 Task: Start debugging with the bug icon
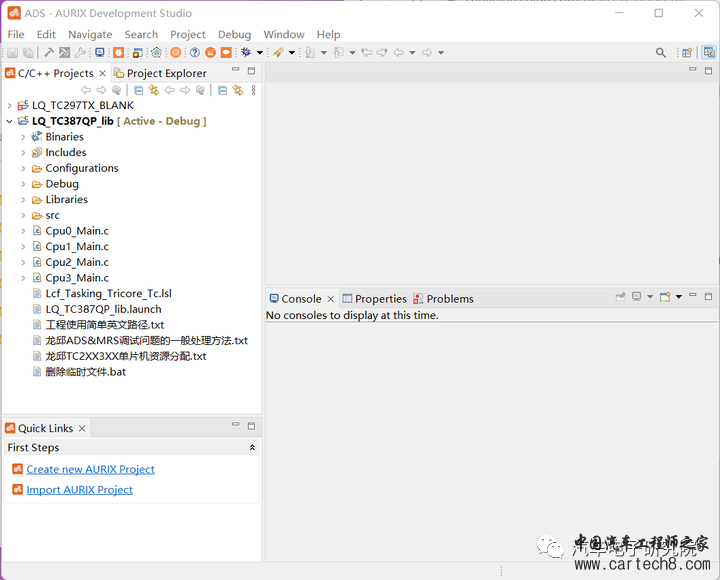click(x=246, y=52)
